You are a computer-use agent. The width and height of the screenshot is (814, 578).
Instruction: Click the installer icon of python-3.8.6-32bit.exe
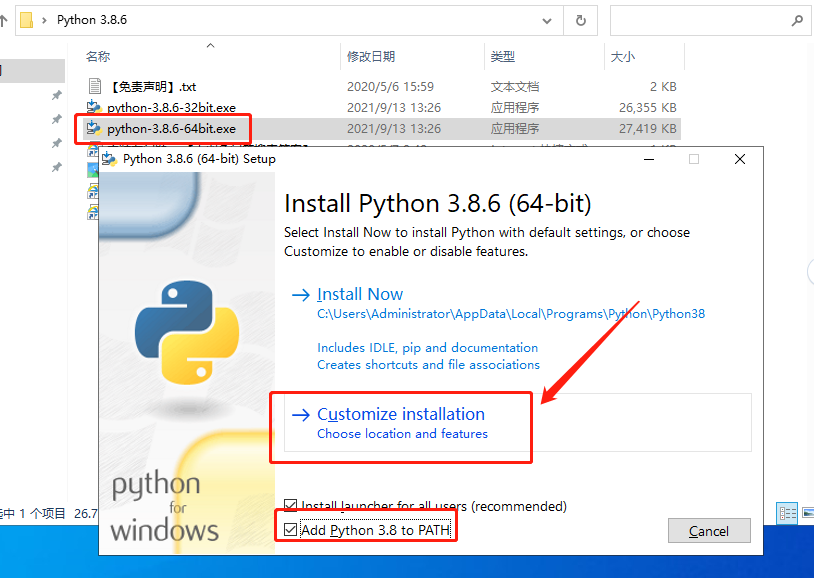click(94, 107)
